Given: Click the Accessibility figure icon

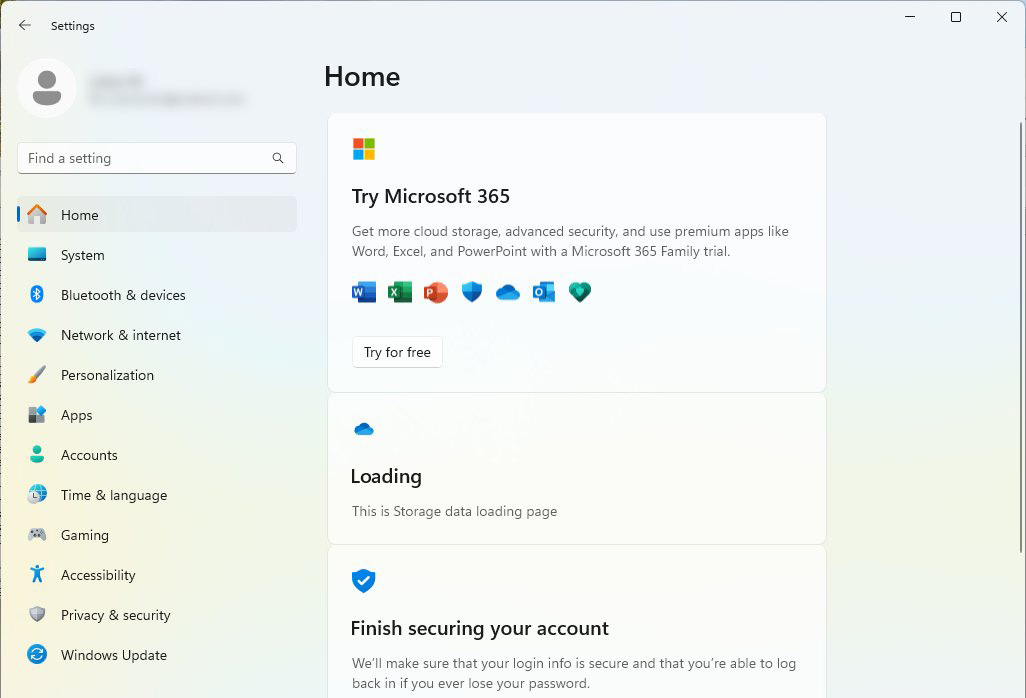Looking at the screenshot, I should (37, 574).
